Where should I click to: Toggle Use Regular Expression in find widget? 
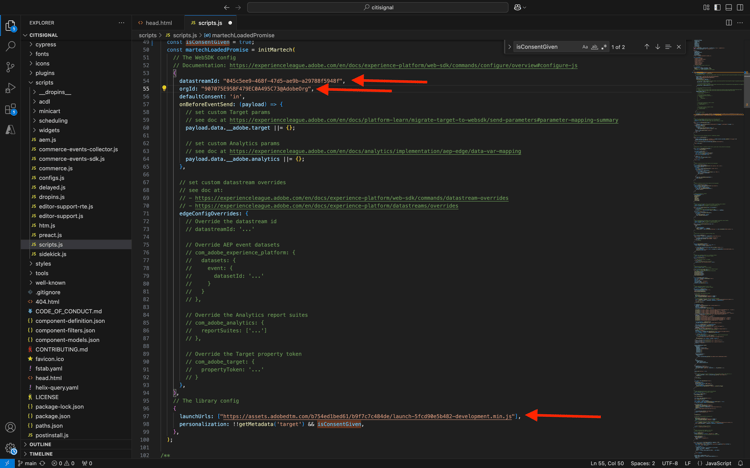(x=604, y=47)
